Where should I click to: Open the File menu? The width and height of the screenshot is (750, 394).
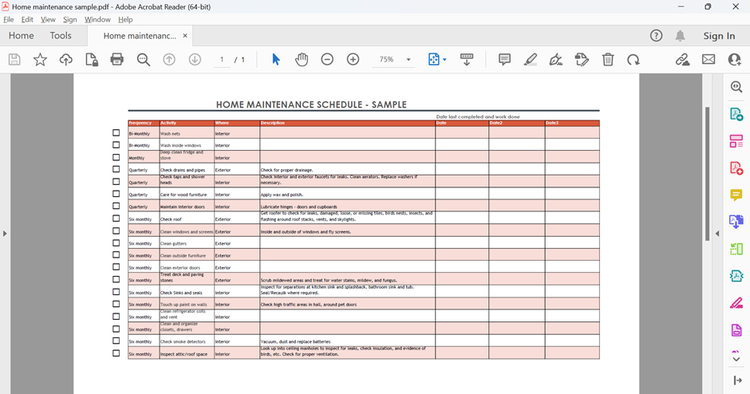pyautogui.click(x=9, y=20)
